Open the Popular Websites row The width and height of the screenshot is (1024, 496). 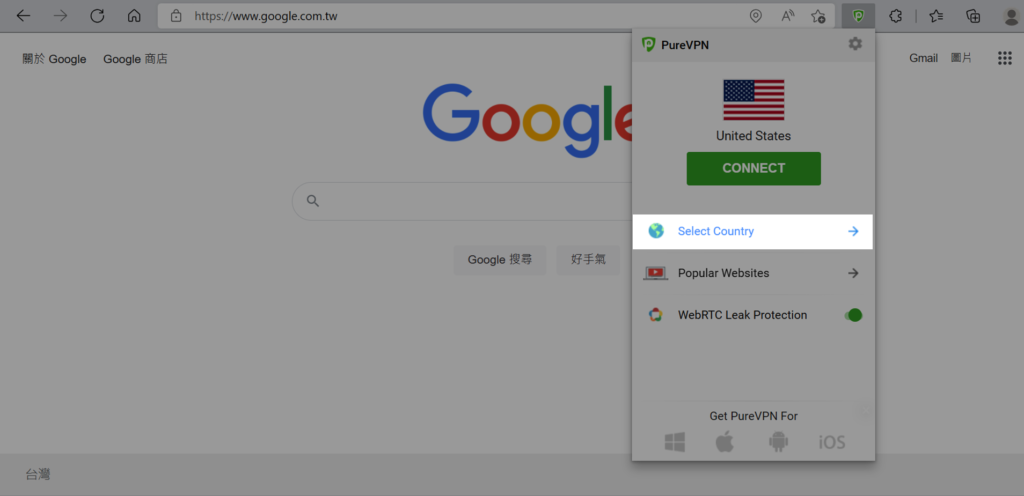(752, 273)
